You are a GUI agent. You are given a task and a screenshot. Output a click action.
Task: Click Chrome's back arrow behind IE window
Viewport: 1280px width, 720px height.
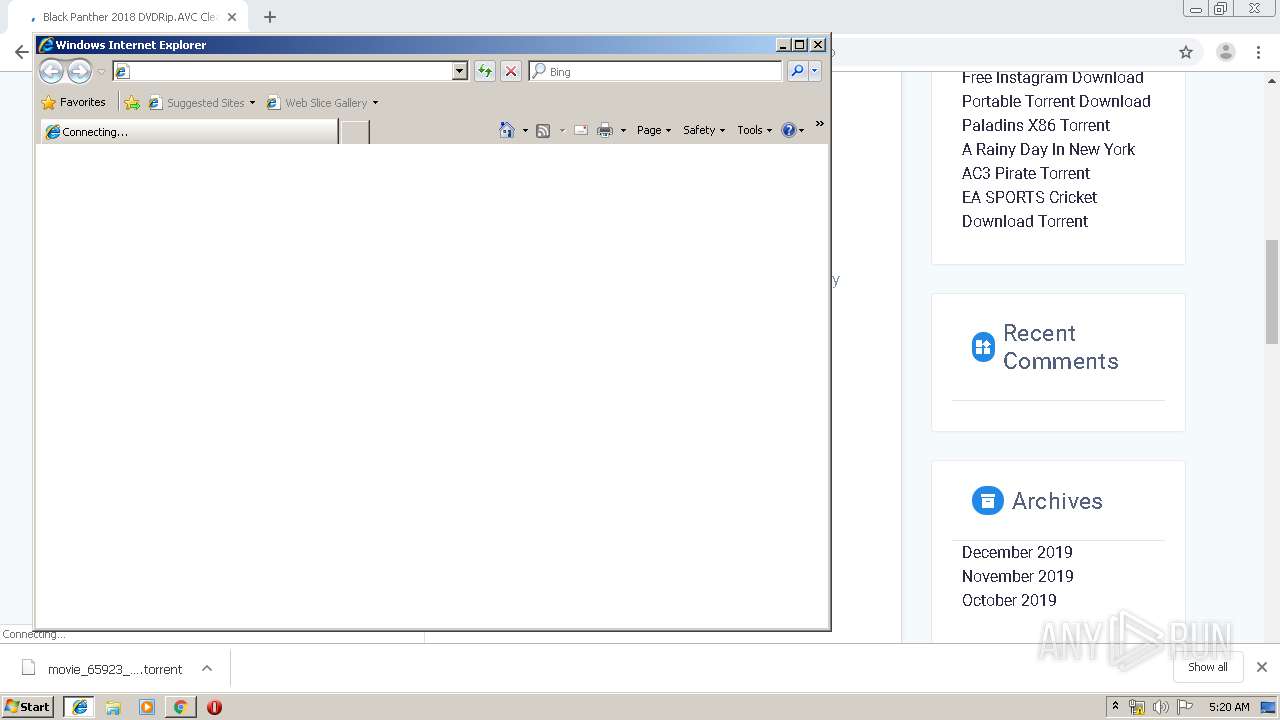(x=21, y=52)
